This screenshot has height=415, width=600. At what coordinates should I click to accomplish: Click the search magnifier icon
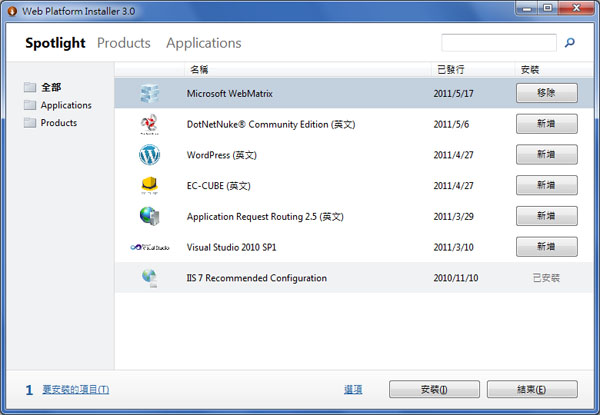(x=570, y=42)
